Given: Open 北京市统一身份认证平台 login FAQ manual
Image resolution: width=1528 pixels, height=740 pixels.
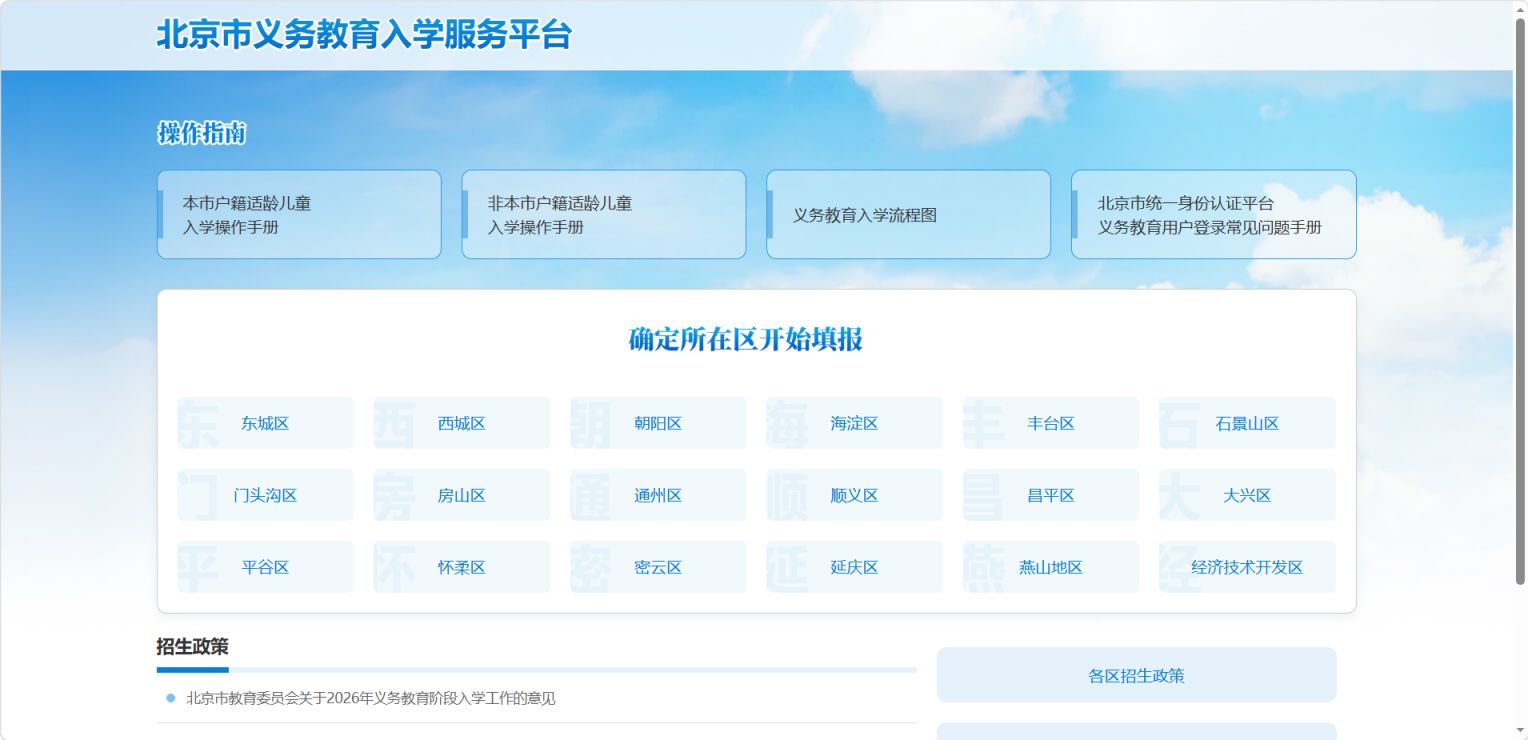Looking at the screenshot, I should click(x=1213, y=214).
